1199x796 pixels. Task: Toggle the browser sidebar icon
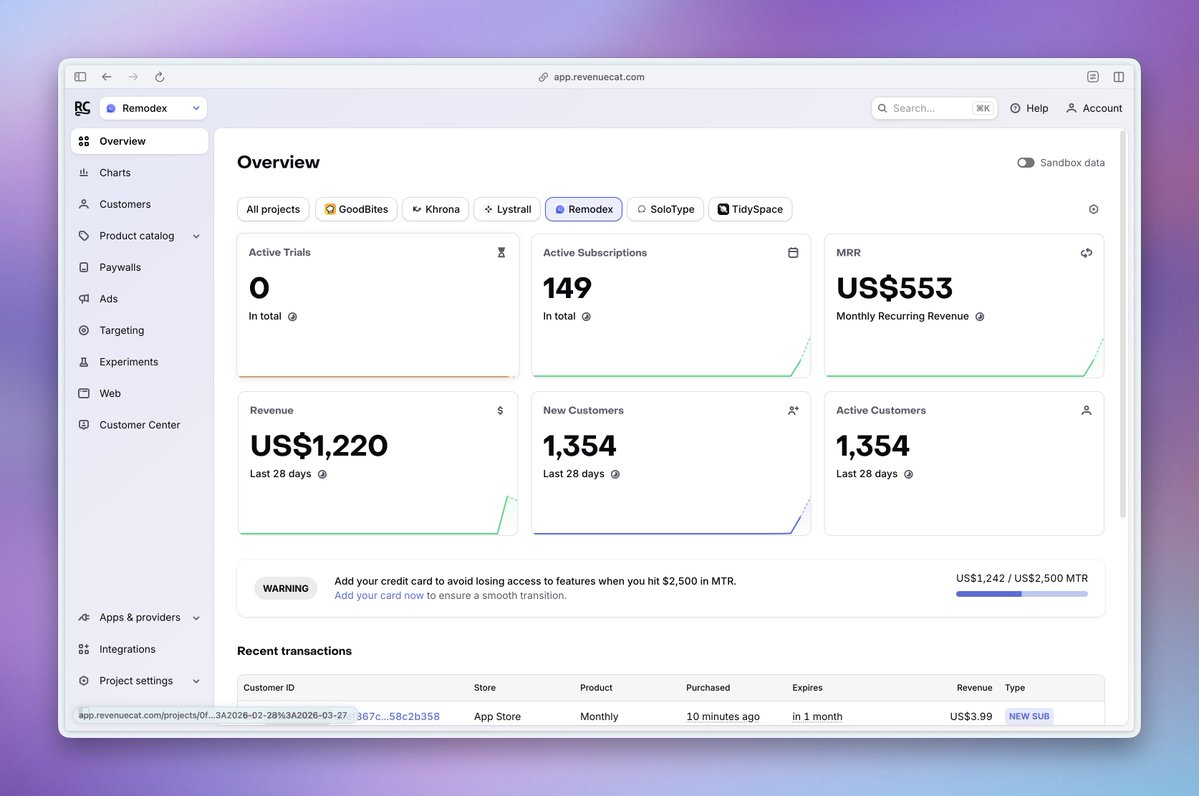pos(80,76)
